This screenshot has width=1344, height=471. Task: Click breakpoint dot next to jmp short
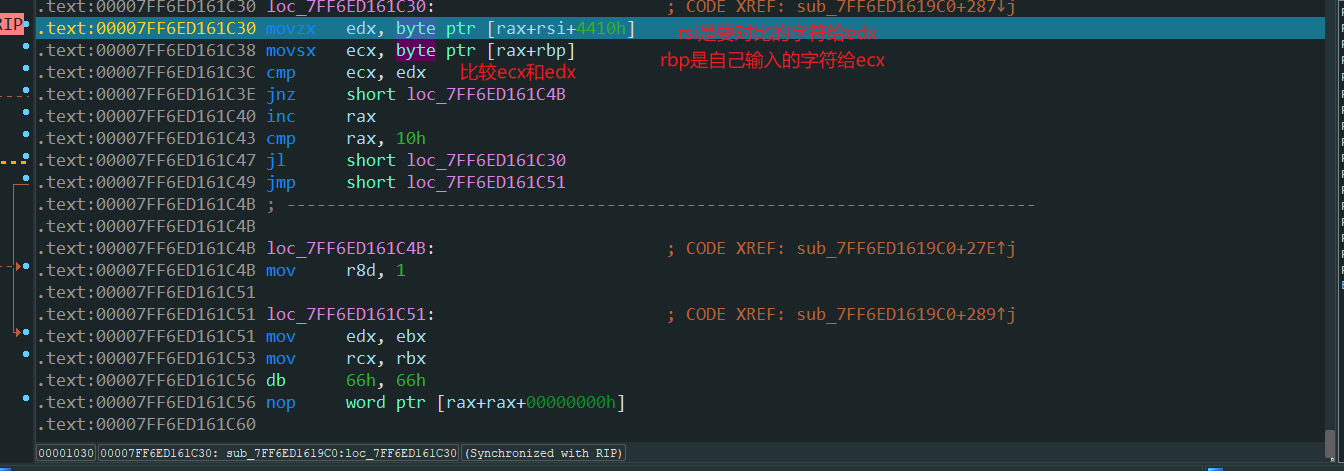(x=25, y=177)
